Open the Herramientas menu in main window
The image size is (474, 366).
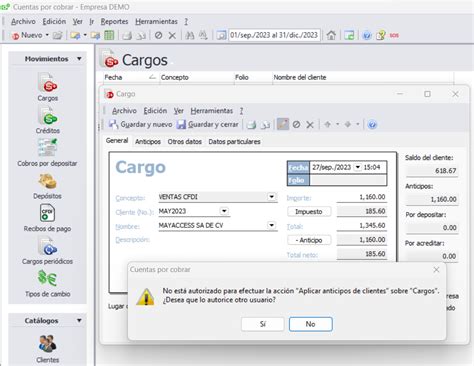point(156,22)
